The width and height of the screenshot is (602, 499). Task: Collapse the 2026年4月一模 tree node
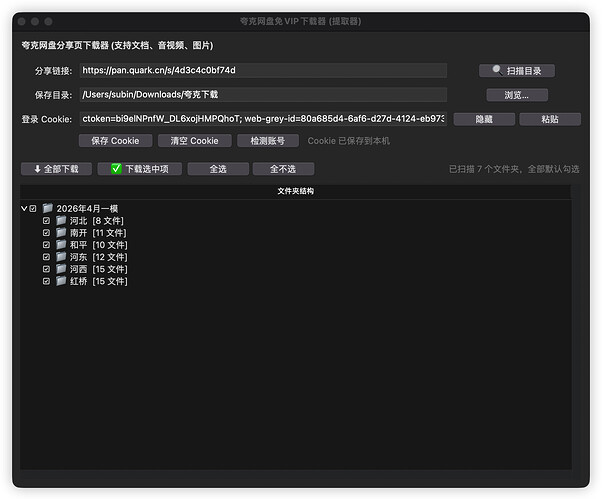coord(24,208)
